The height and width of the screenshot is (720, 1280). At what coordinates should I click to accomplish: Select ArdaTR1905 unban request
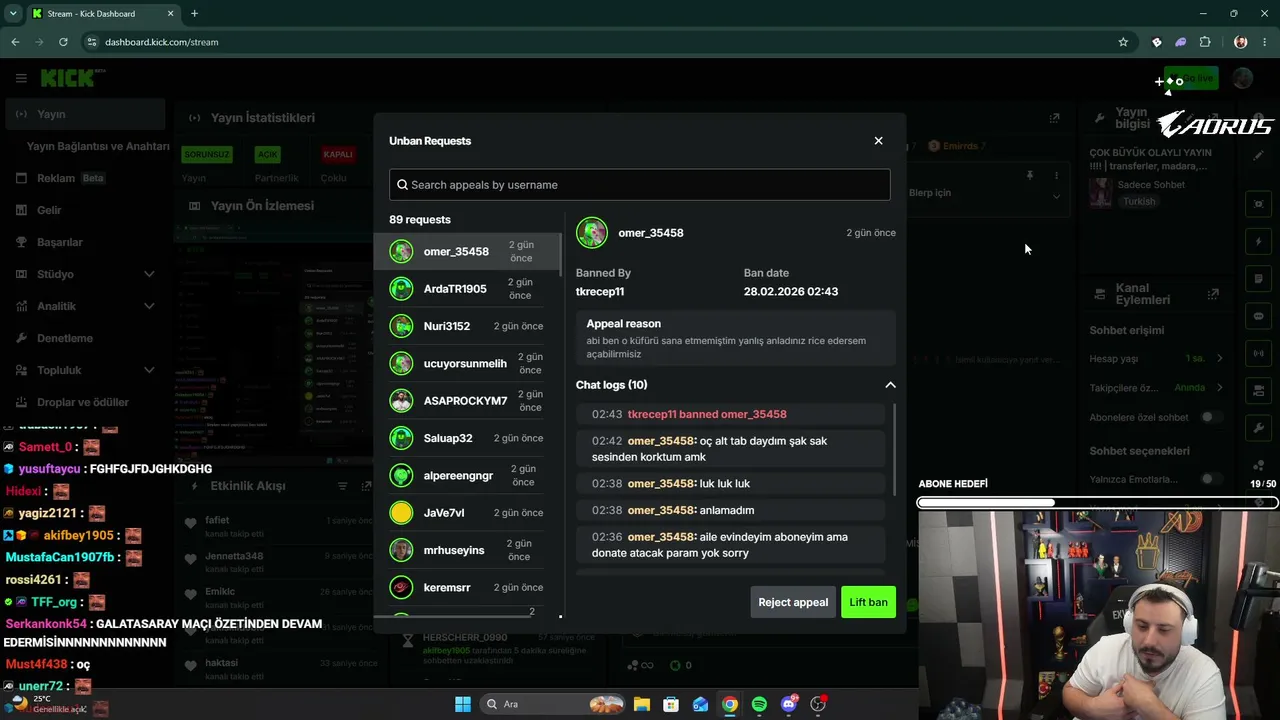(468, 289)
